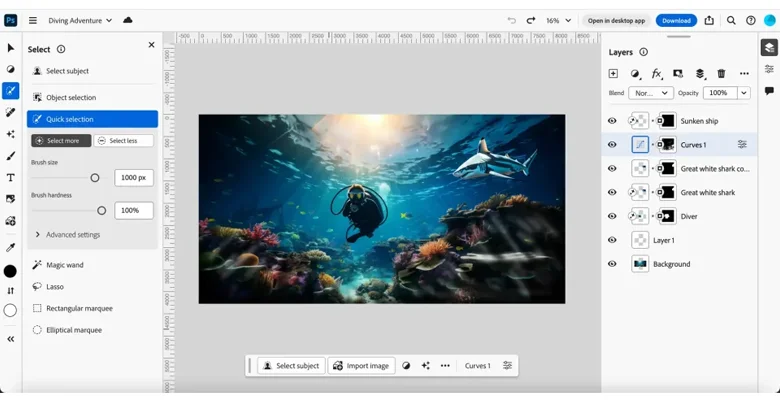Choose the Magic wand tool

[x=58, y=265]
